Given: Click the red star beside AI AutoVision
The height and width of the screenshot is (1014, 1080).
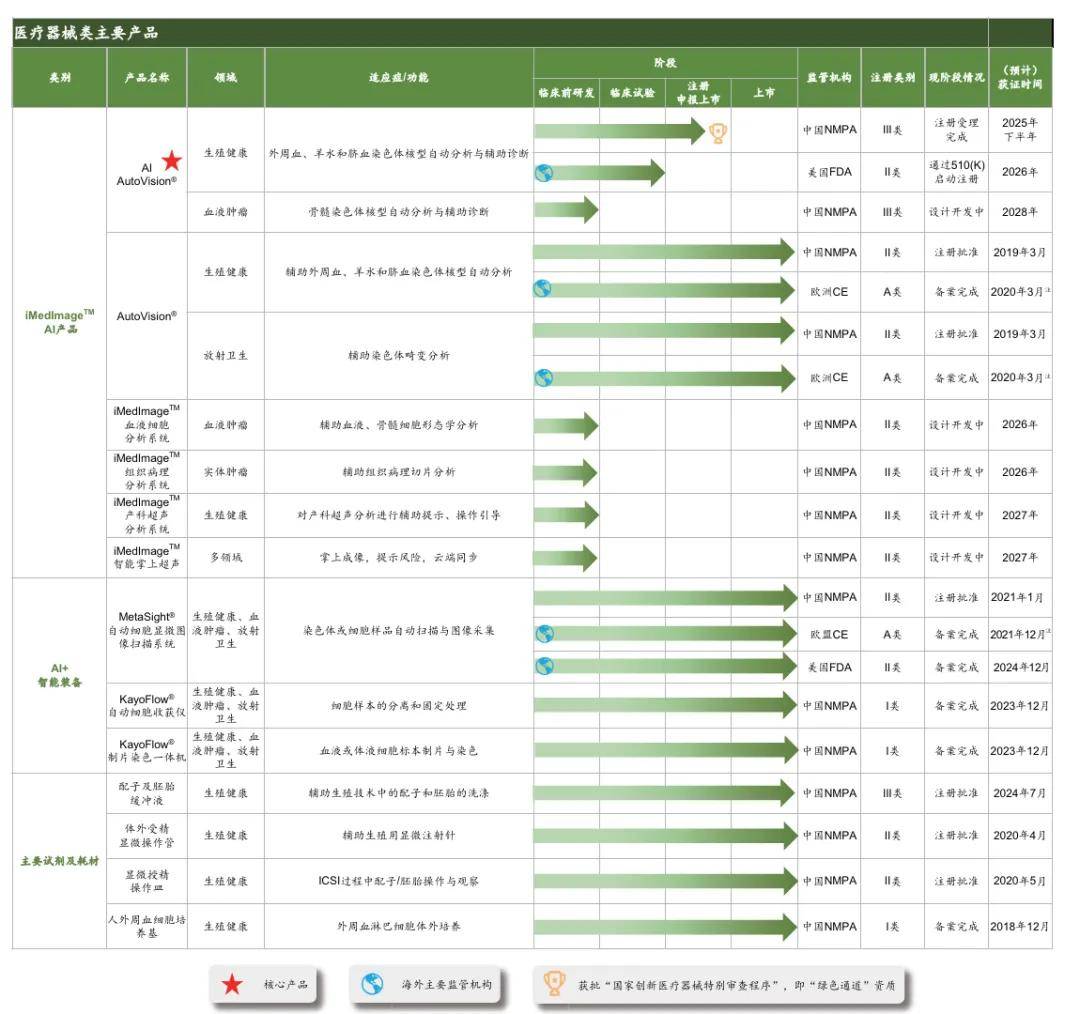Looking at the screenshot, I should (172, 160).
